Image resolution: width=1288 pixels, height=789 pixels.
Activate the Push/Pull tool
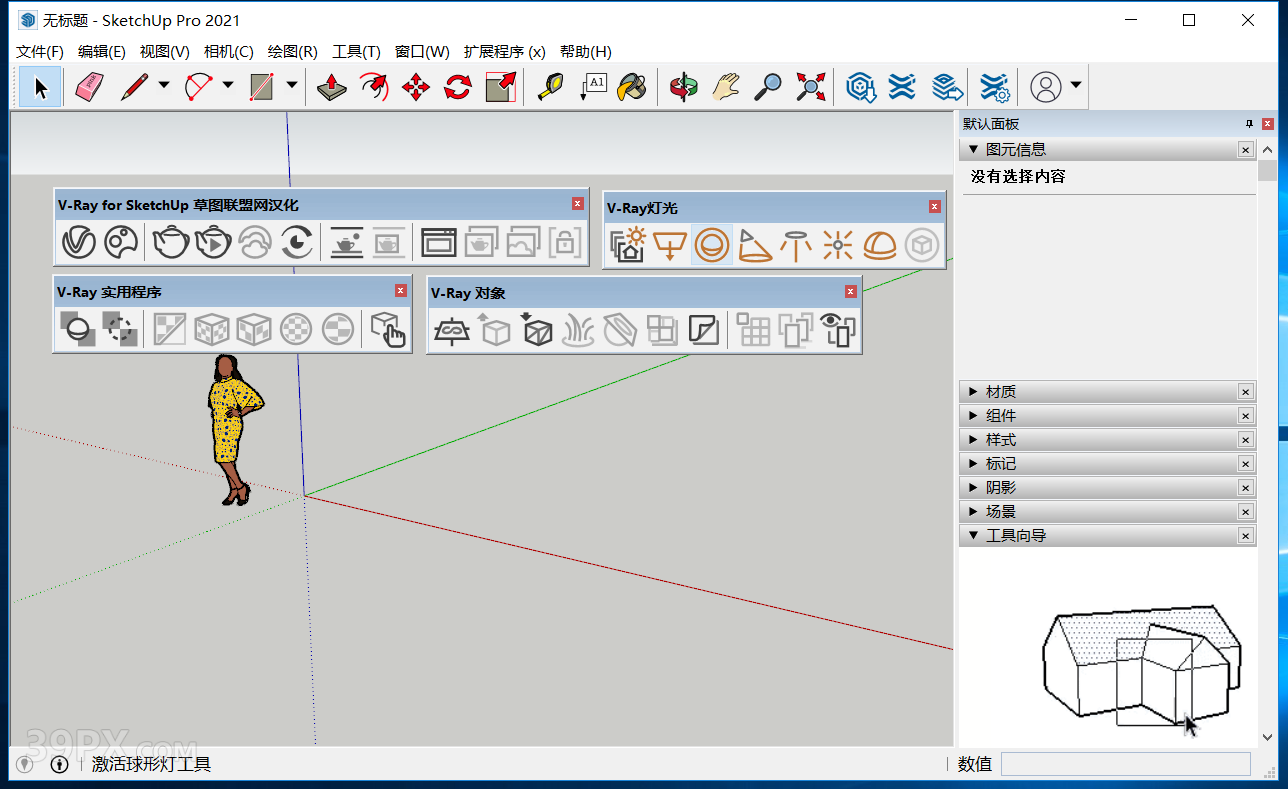(x=331, y=87)
